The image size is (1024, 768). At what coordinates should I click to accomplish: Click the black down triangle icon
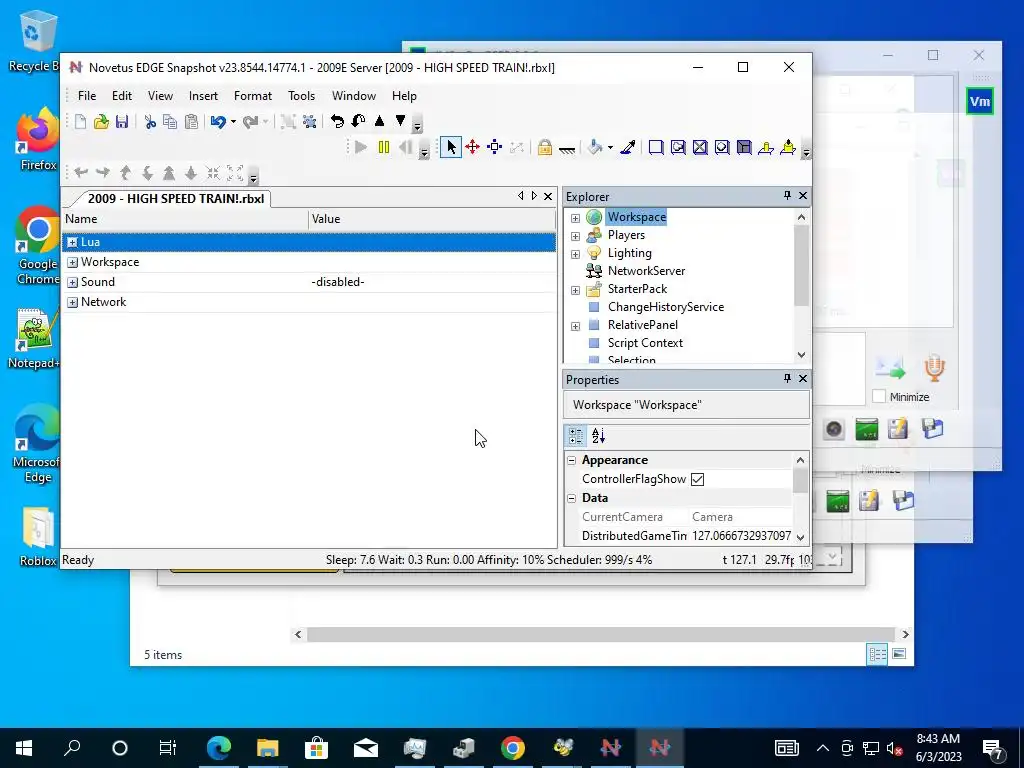pyautogui.click(x=400, y=121)
